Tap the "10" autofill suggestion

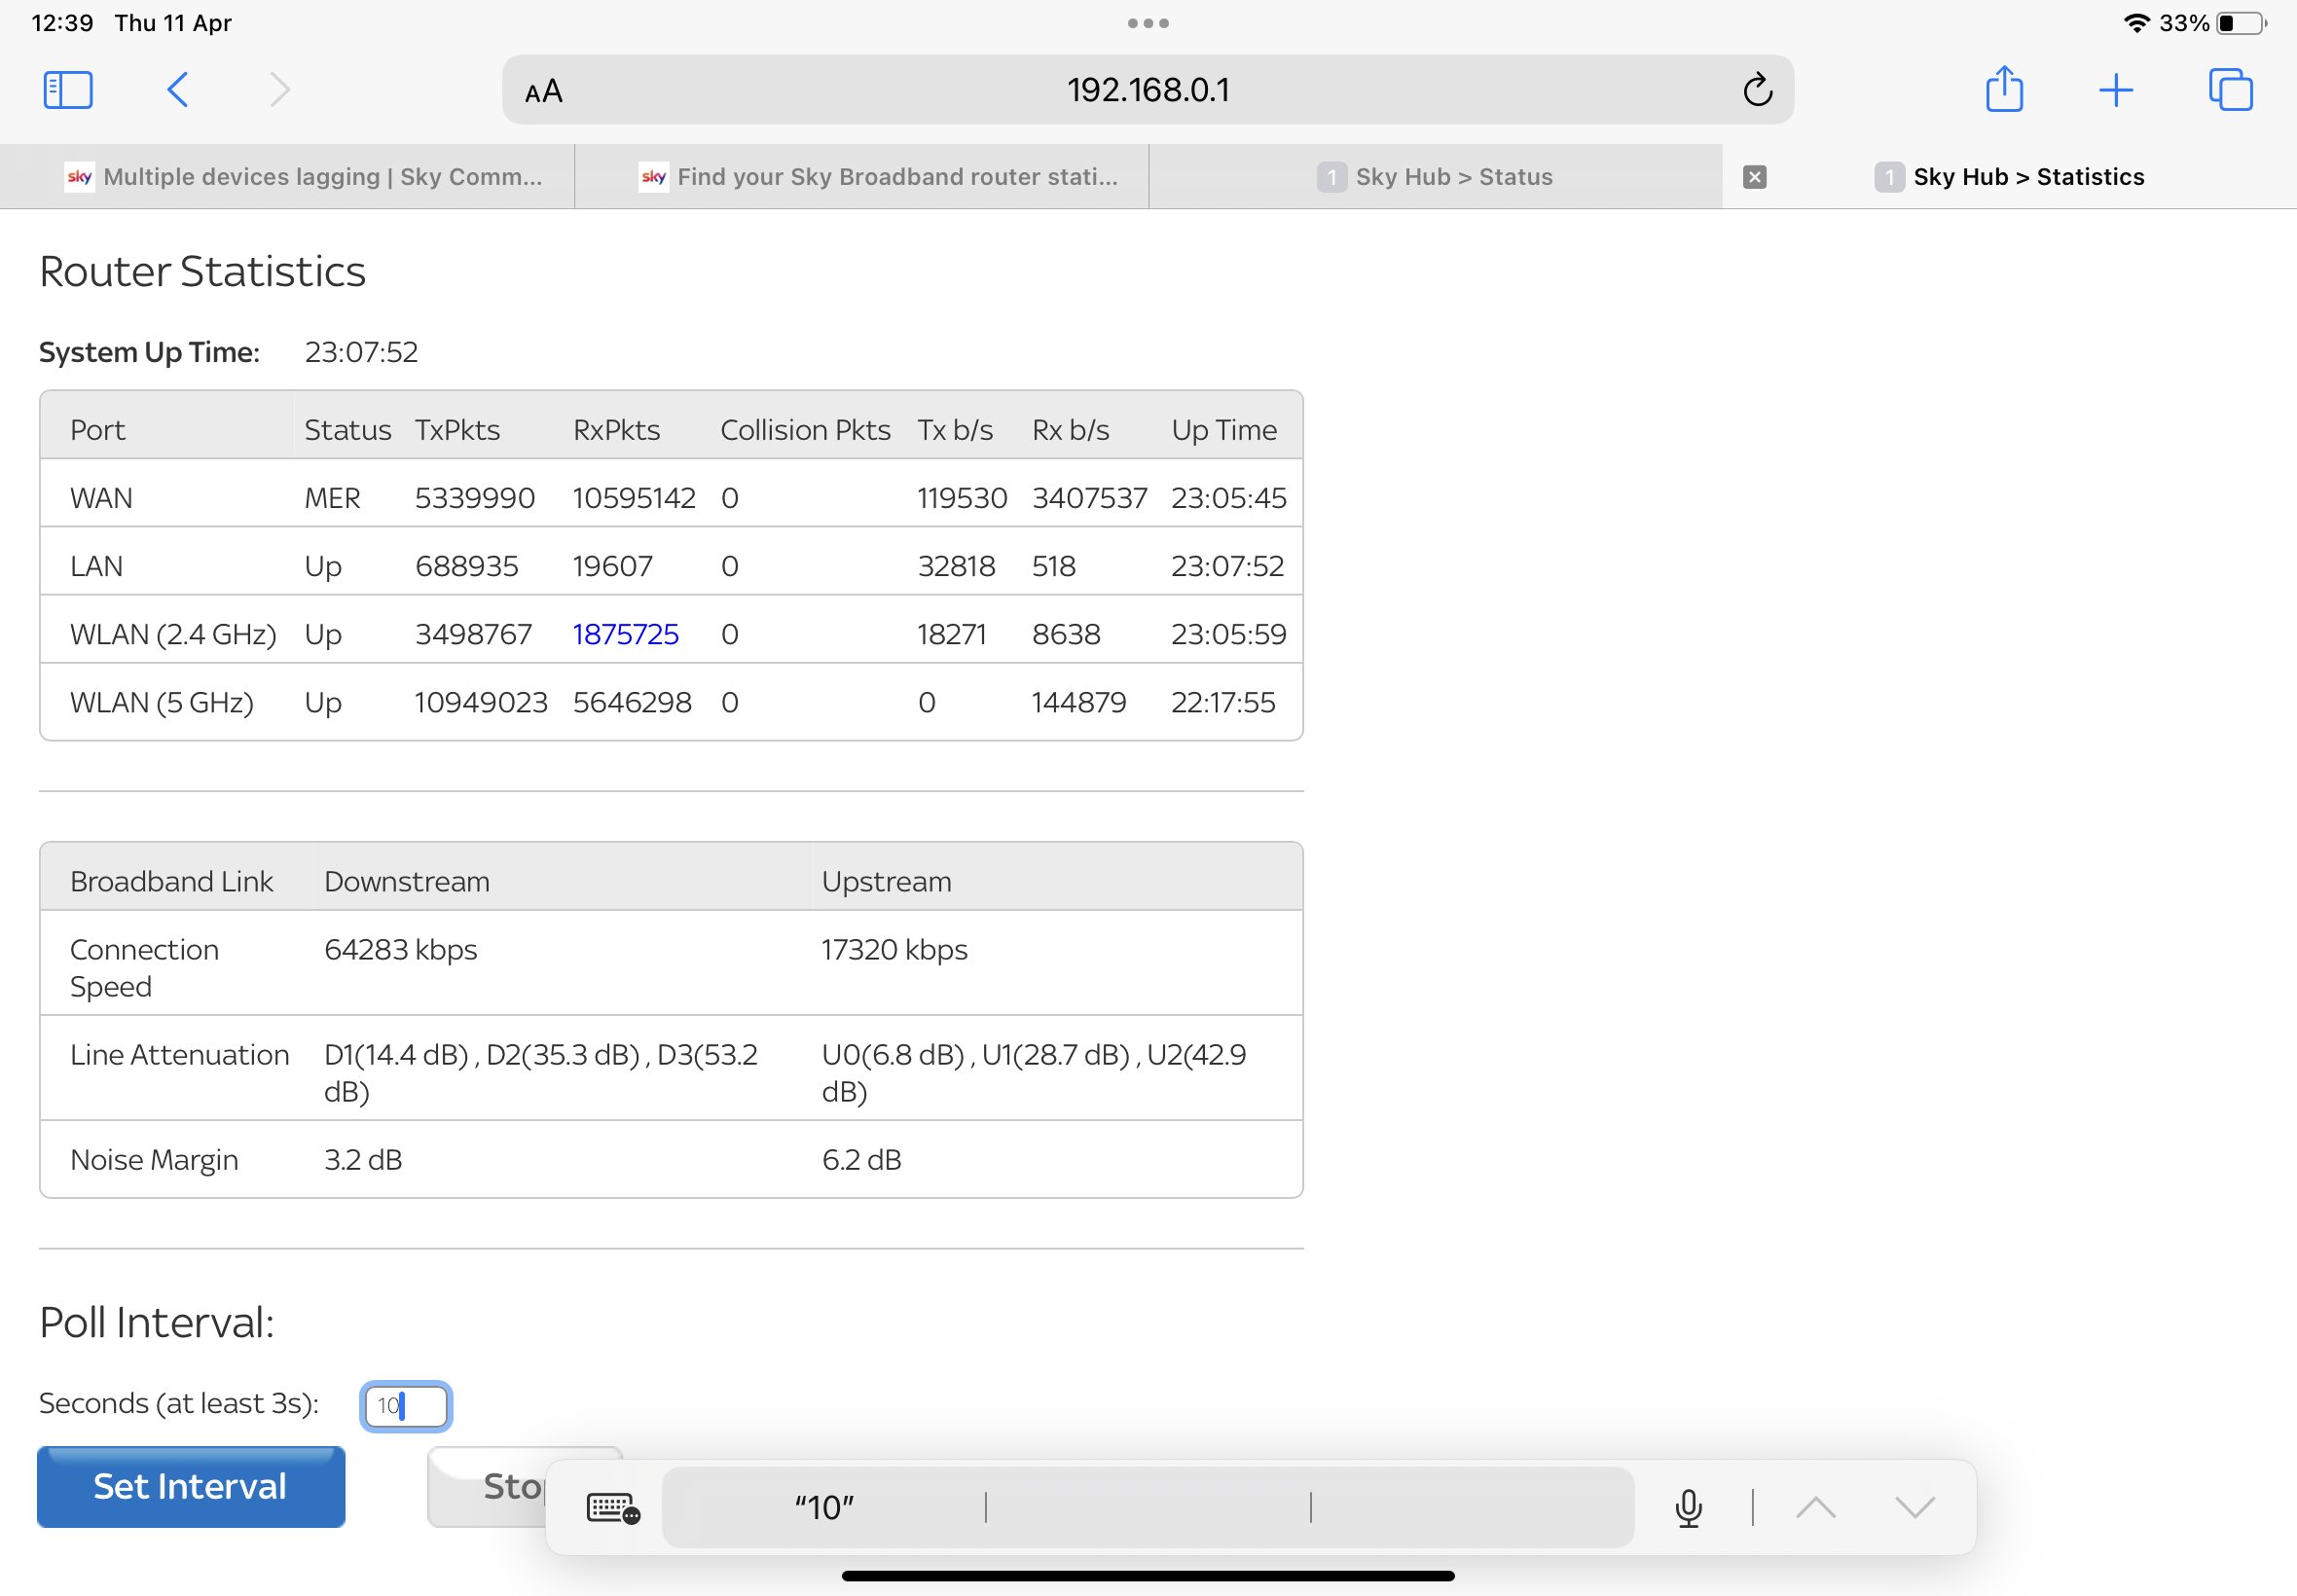click(824, 1507)
